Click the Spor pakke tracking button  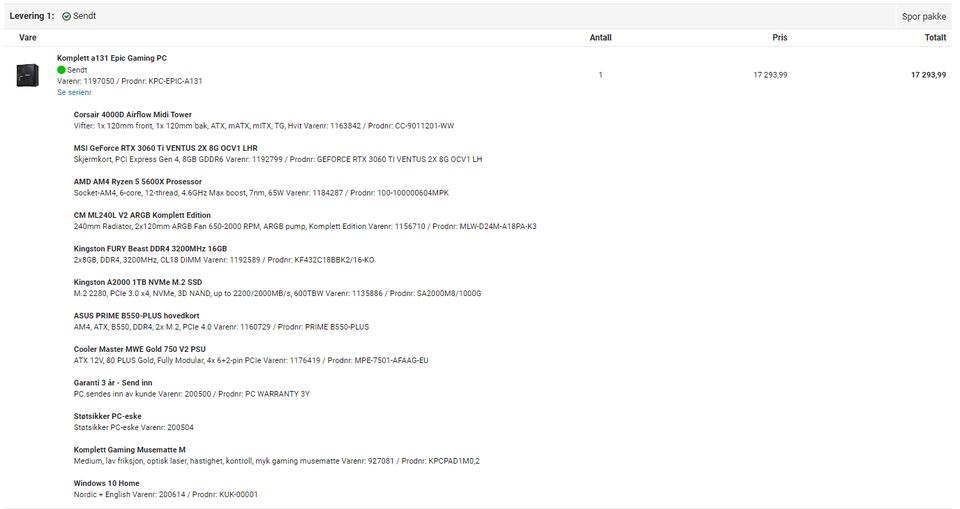(x=923, y=17)
